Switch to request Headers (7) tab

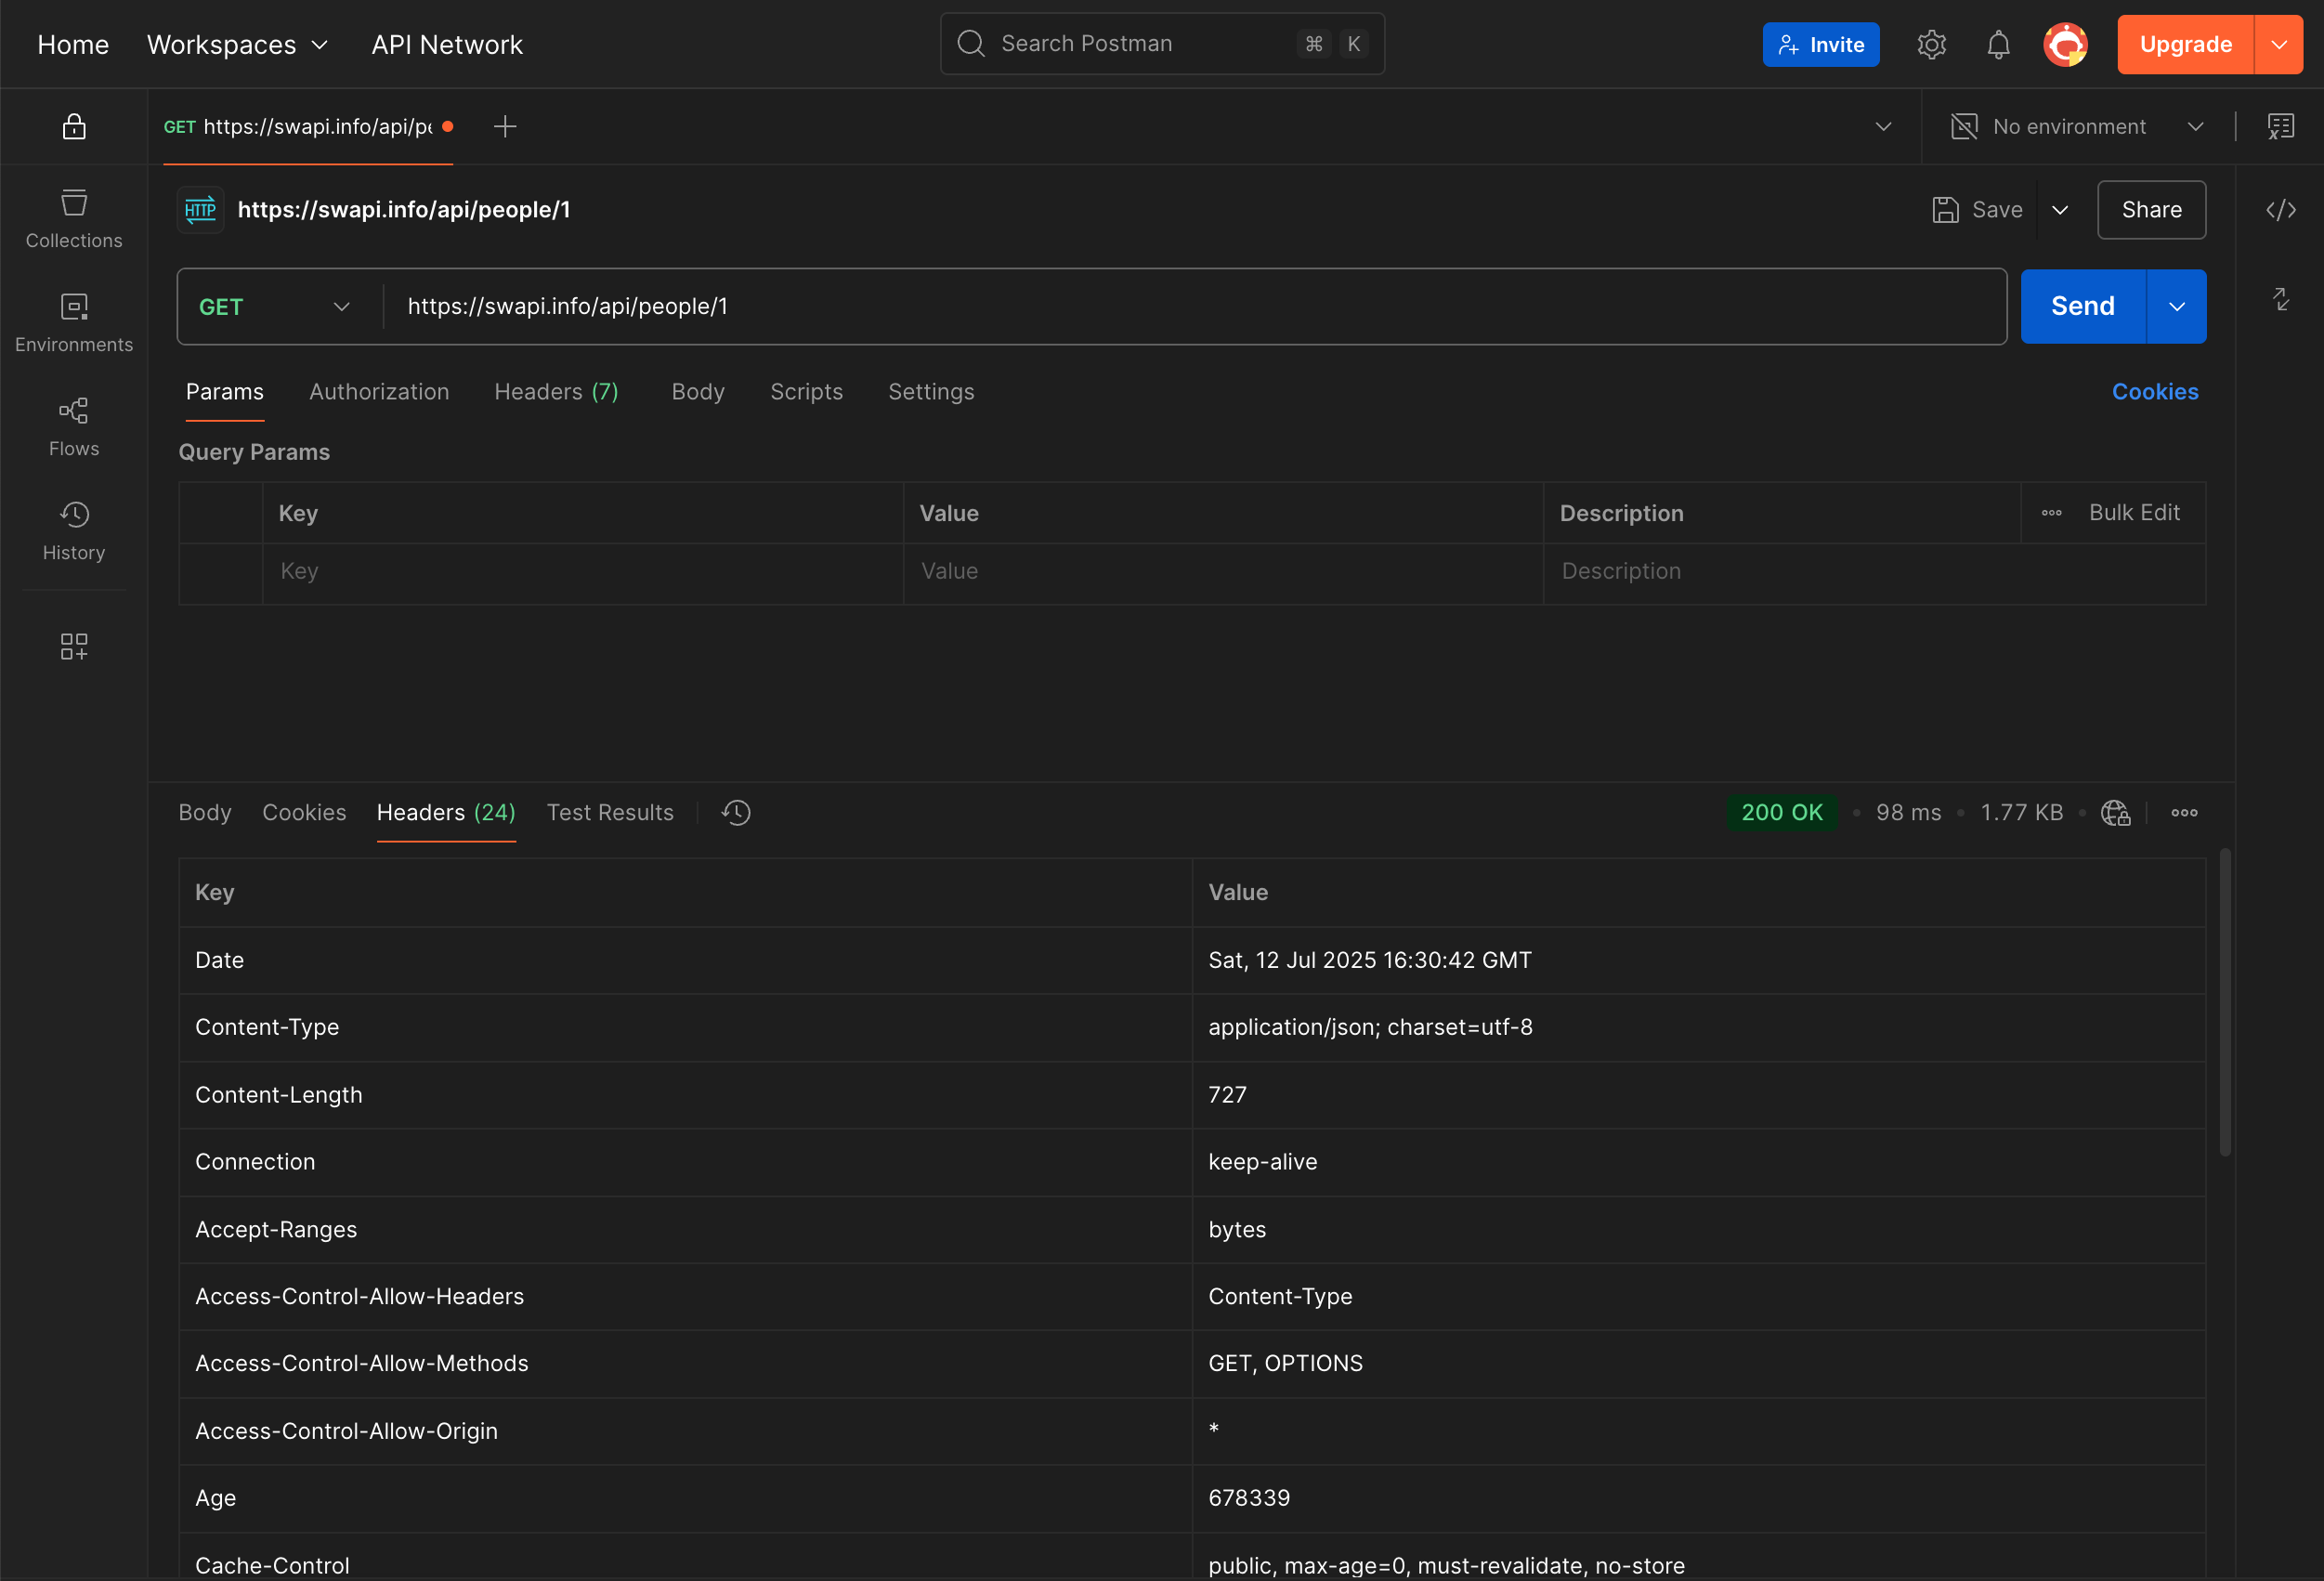(556, 391)
